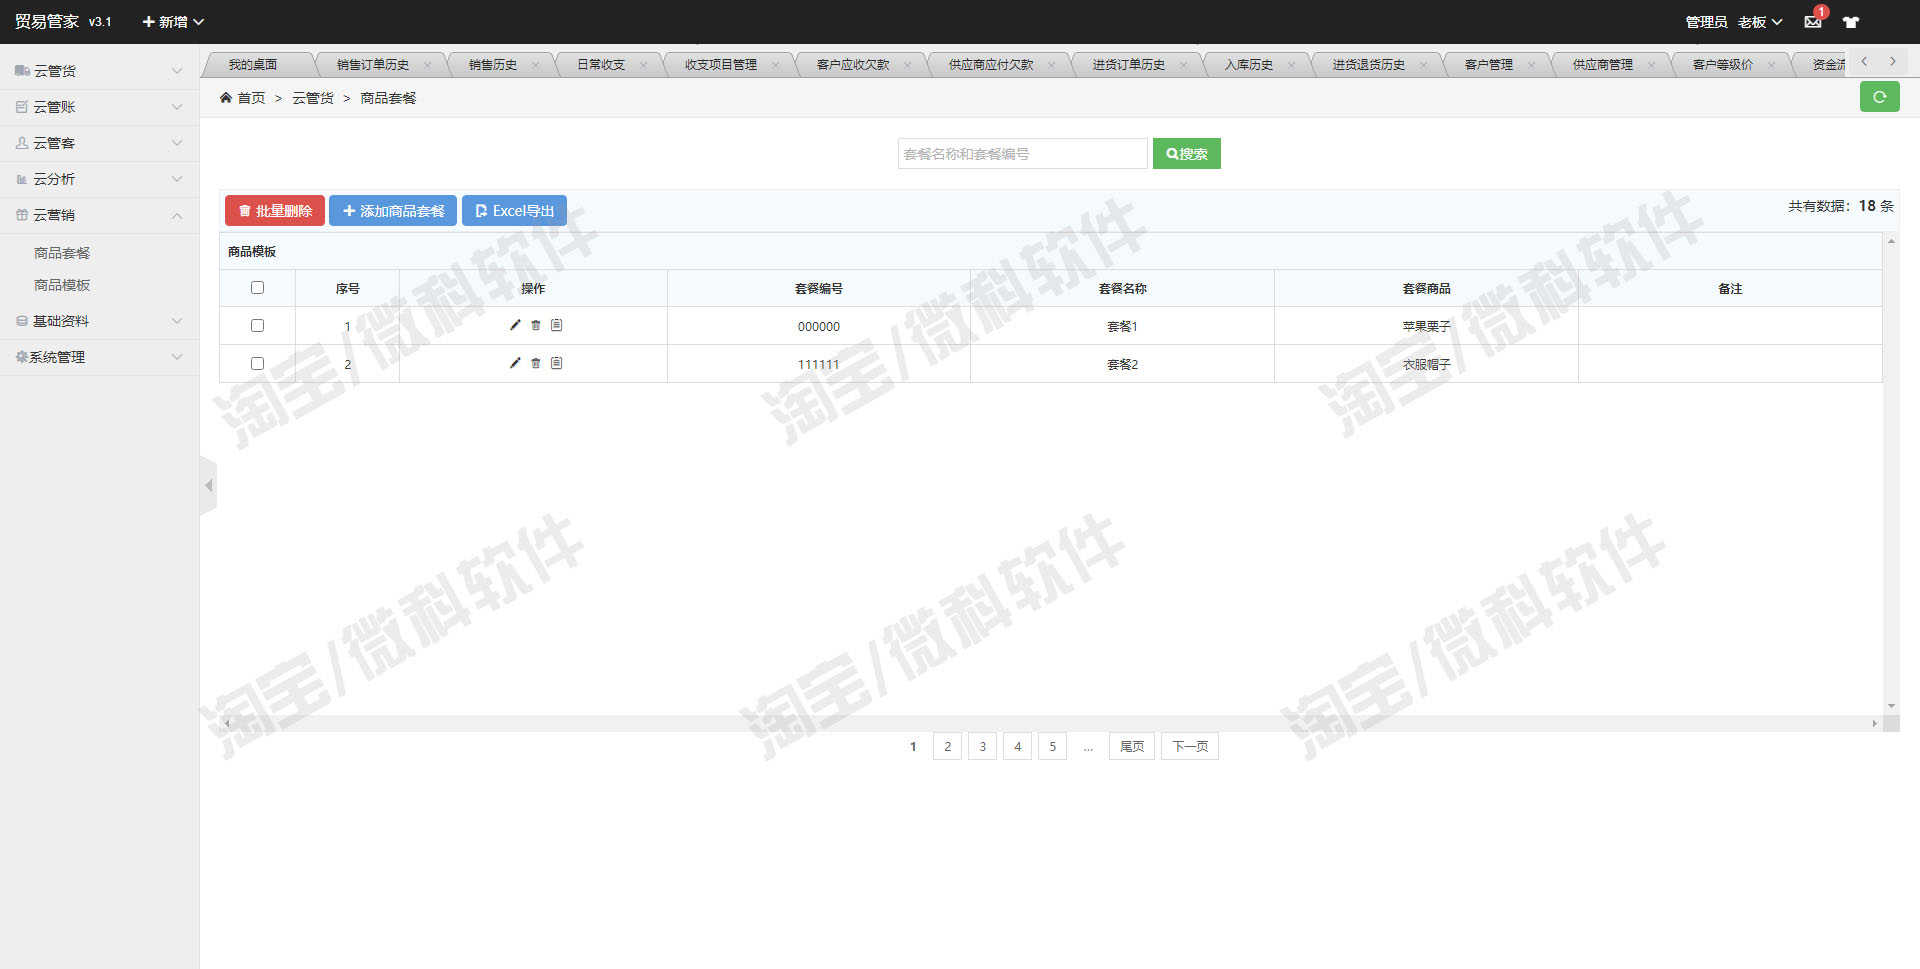Click the vertical table scrollbar
Viewport: 1920px width, 969px height.
pyautogui.click(x=1891, y=474)
